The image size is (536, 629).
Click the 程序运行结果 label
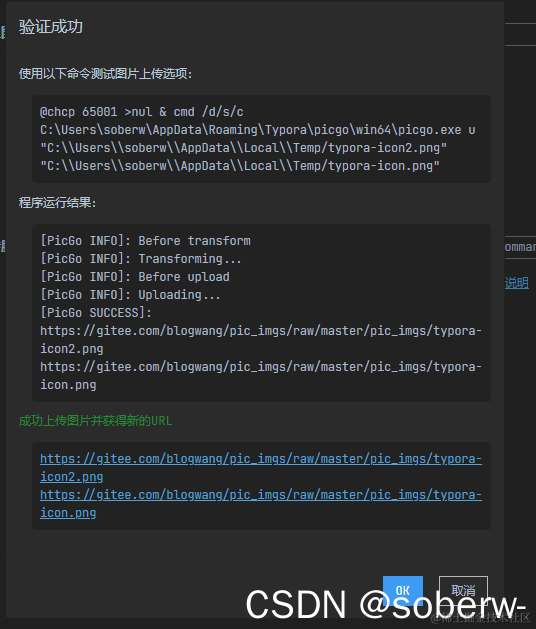coord(57,203)
